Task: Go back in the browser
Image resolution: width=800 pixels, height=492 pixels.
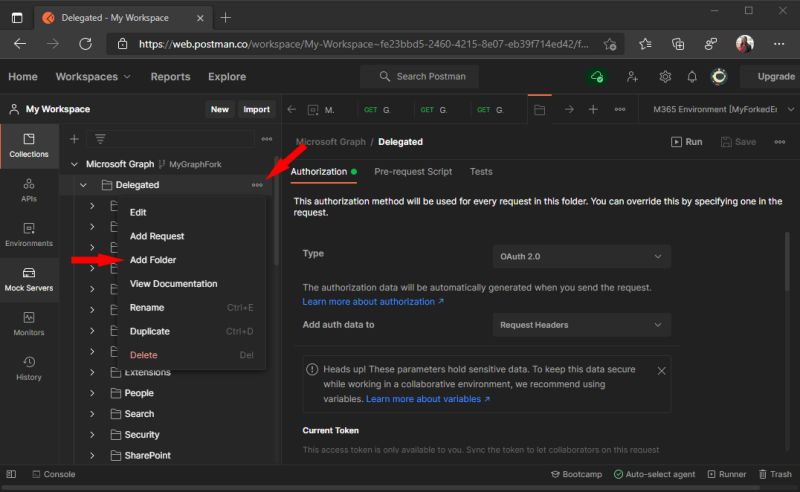Action: 20,44
